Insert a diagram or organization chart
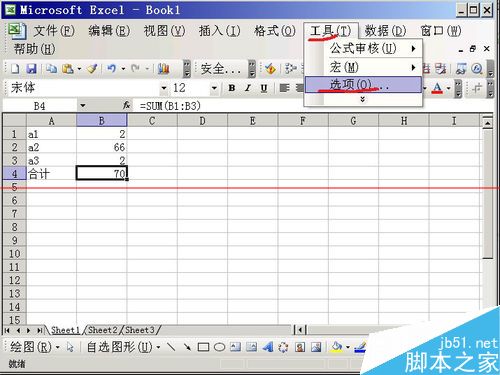 point(283,347)
